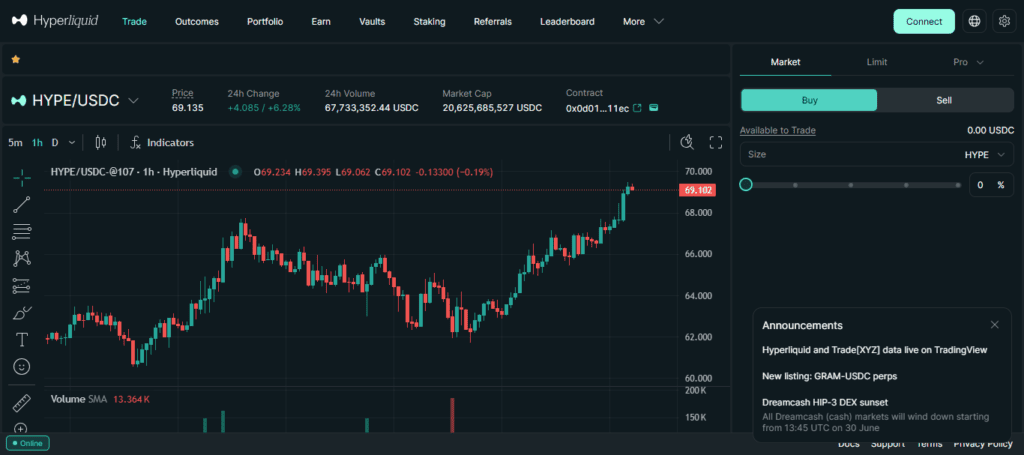1024x455 pixels.
Task: Open the Earn page
Action: (x=321, y=22)
